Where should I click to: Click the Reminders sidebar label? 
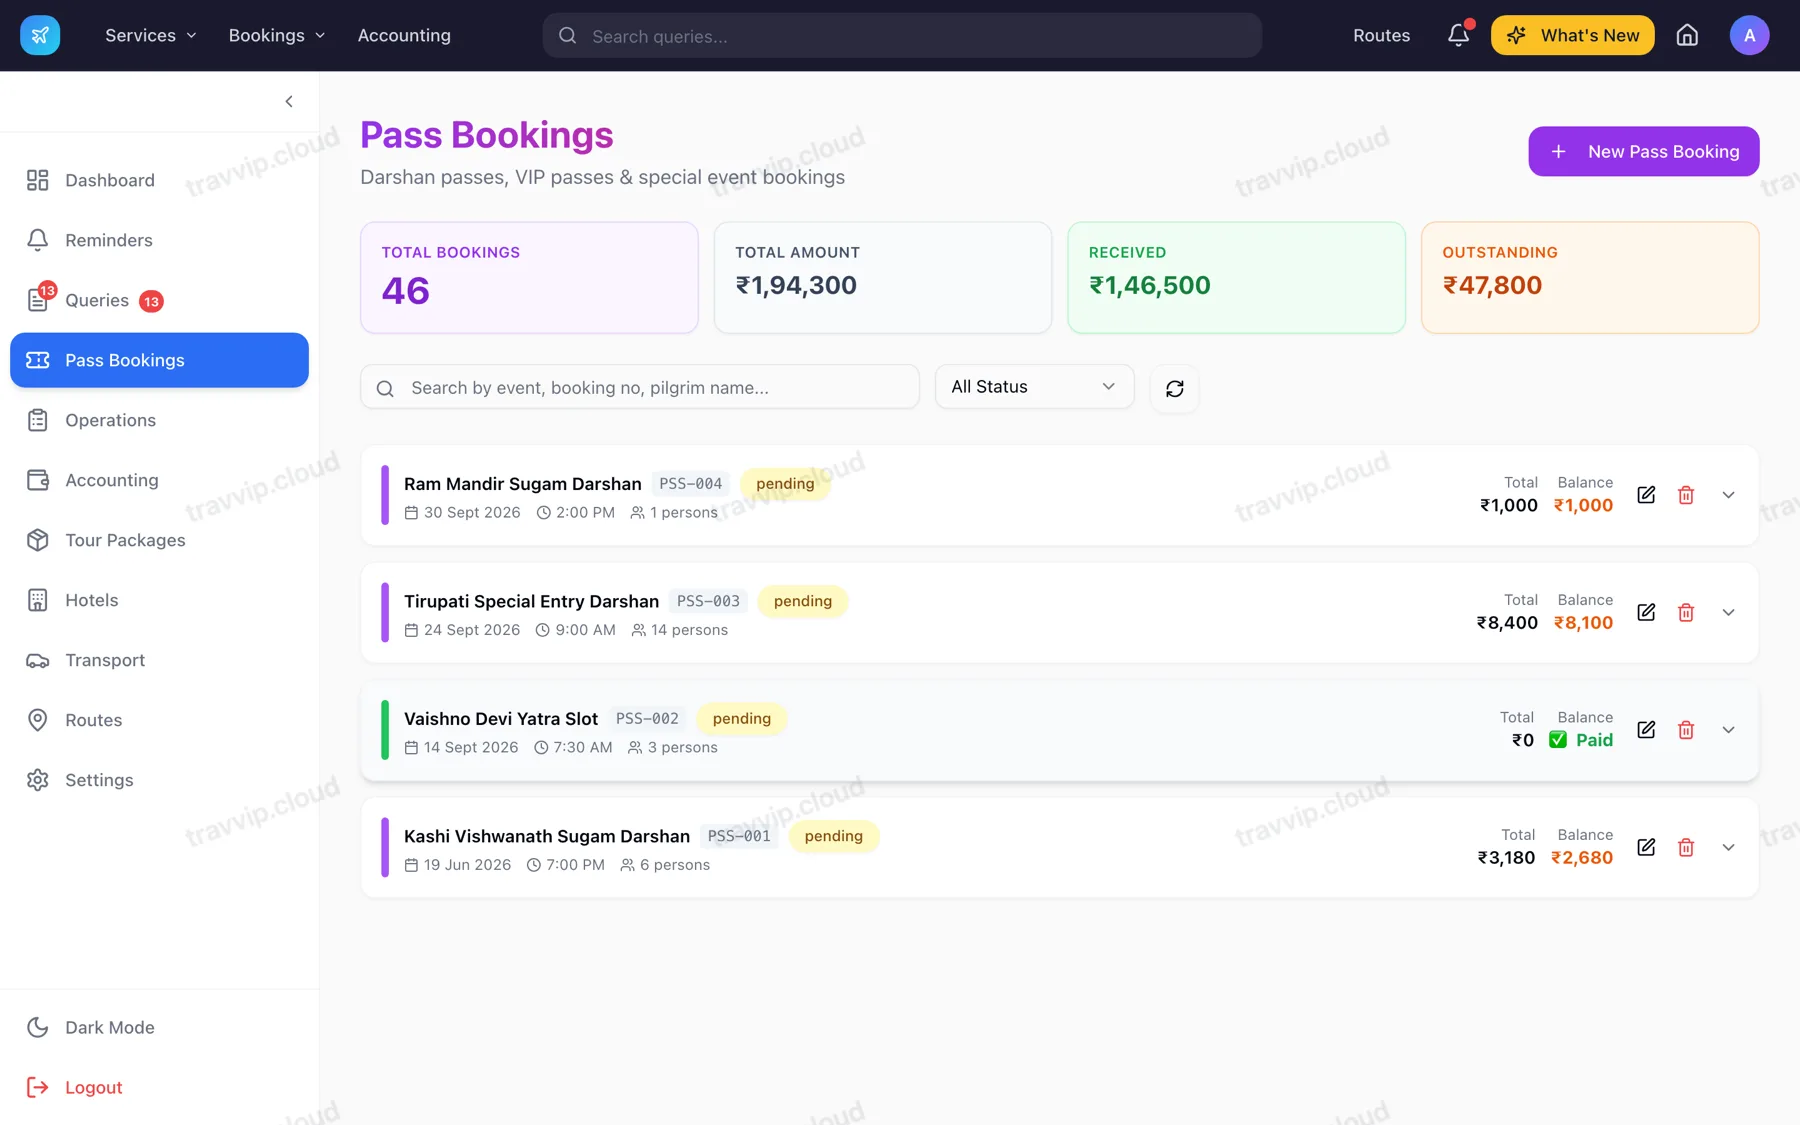[109, 240]
